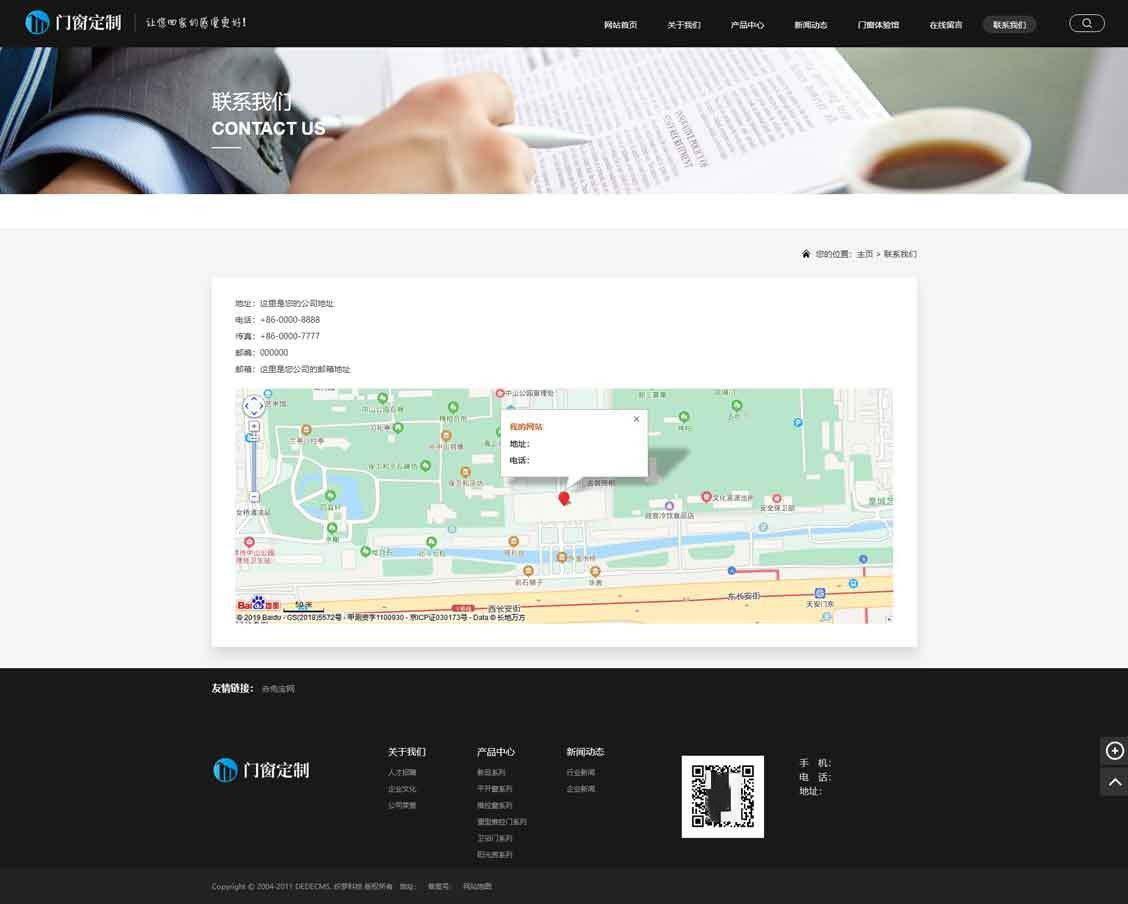The width and height of the screenshot is (1128, 904).
Task: Go to 关于我们 in top navigation
Action: pos(684,25)
